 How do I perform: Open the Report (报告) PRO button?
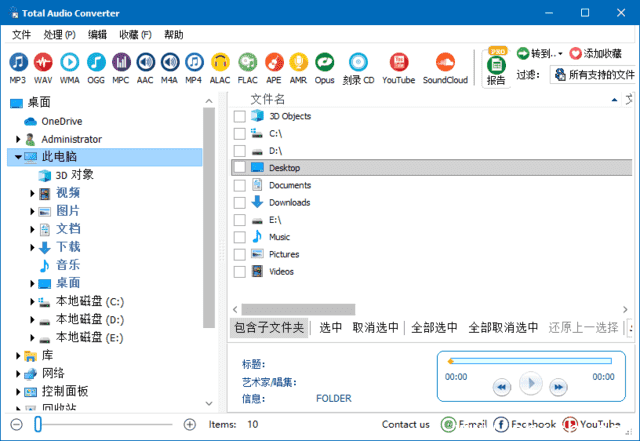(x=496, y=68)
